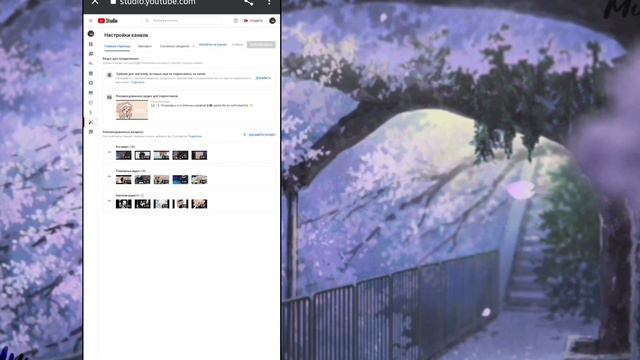Click the handle of the 'Все видео' row

tap(109, 152)
